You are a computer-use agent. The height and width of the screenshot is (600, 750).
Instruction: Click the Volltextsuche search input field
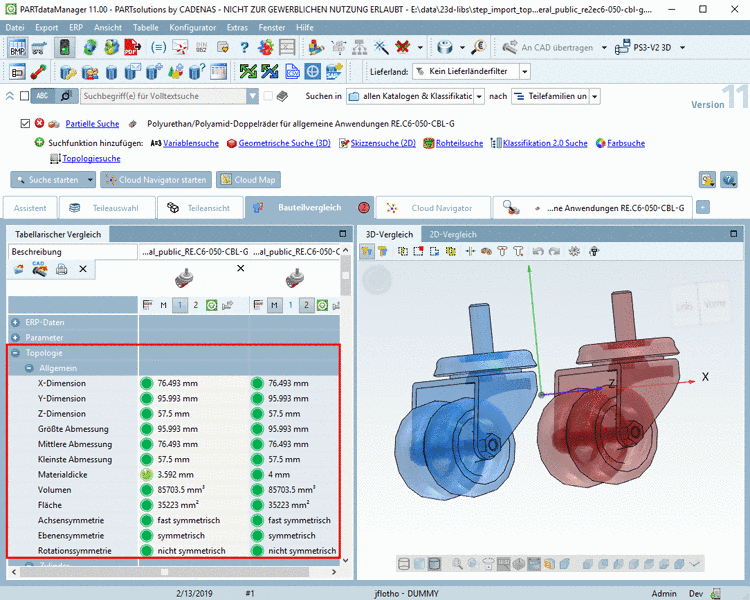pyautogui.click(x=164, y=96)
